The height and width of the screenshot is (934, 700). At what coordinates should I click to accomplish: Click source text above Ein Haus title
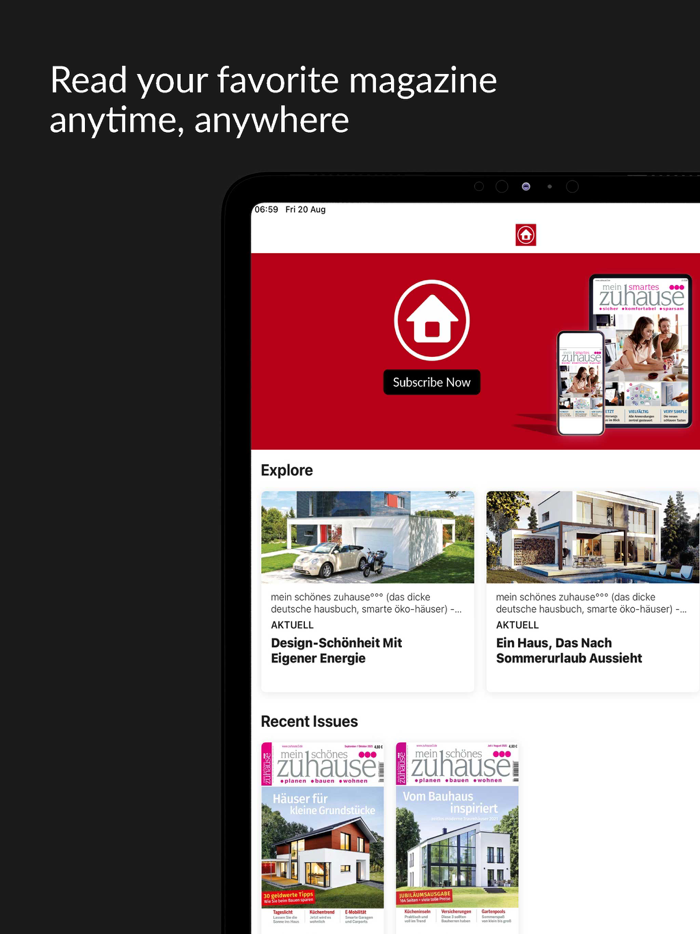[x=591, y=603]
